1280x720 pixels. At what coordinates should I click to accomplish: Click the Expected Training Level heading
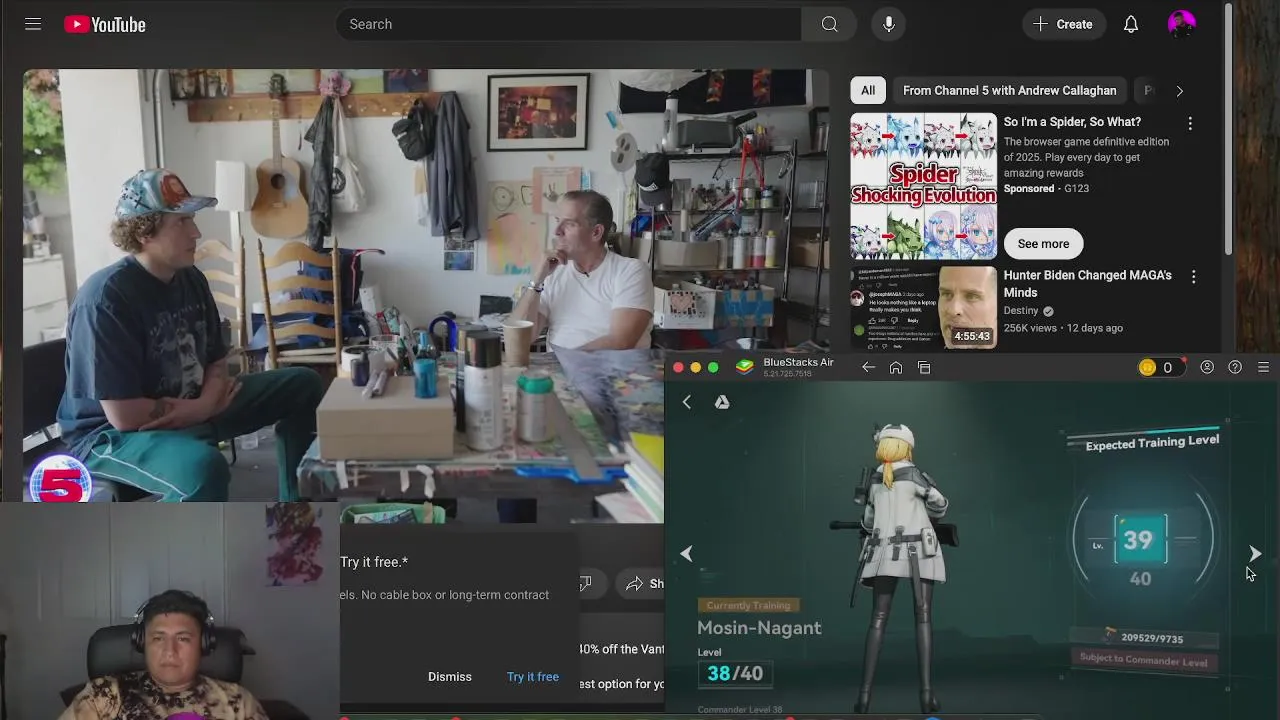(1152, 442)
